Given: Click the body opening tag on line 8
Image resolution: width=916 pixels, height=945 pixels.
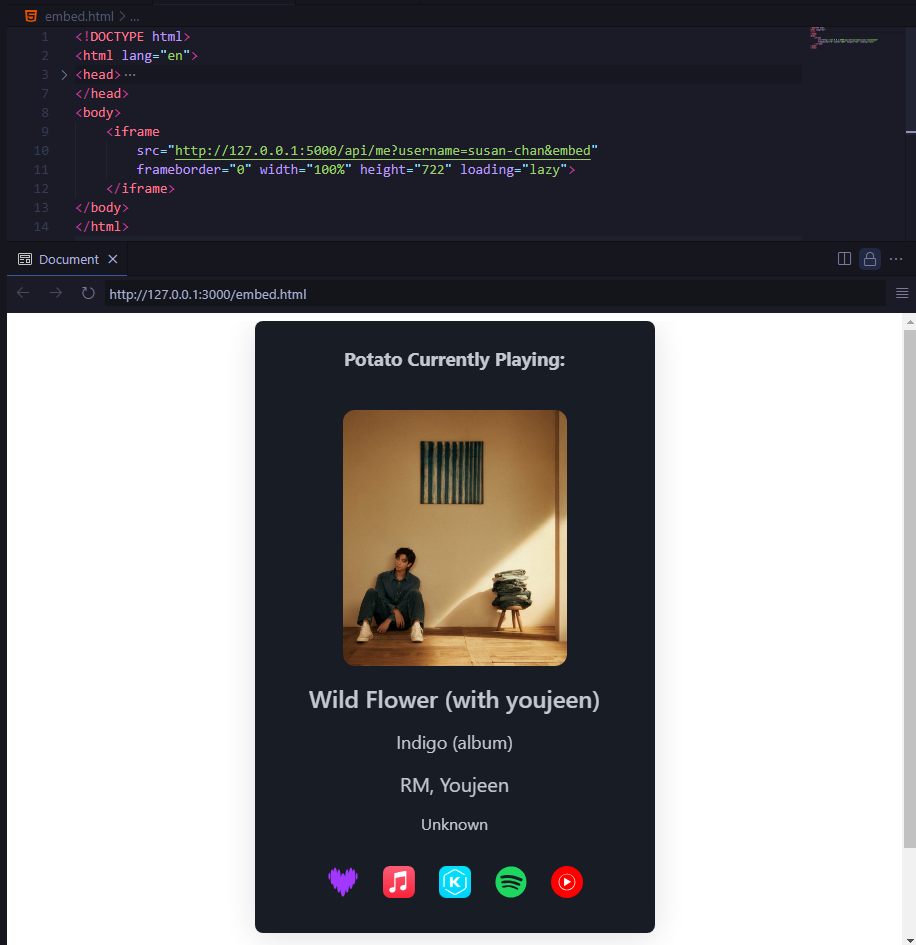Looking at the screenshot, I should click(98, 113).
